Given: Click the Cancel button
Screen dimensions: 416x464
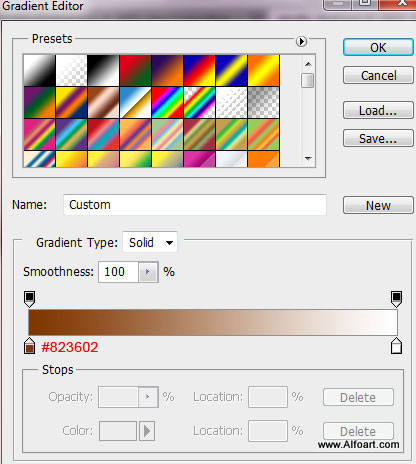Looking at the screenshot, I should pyautogui.click(x=378, y=76).
